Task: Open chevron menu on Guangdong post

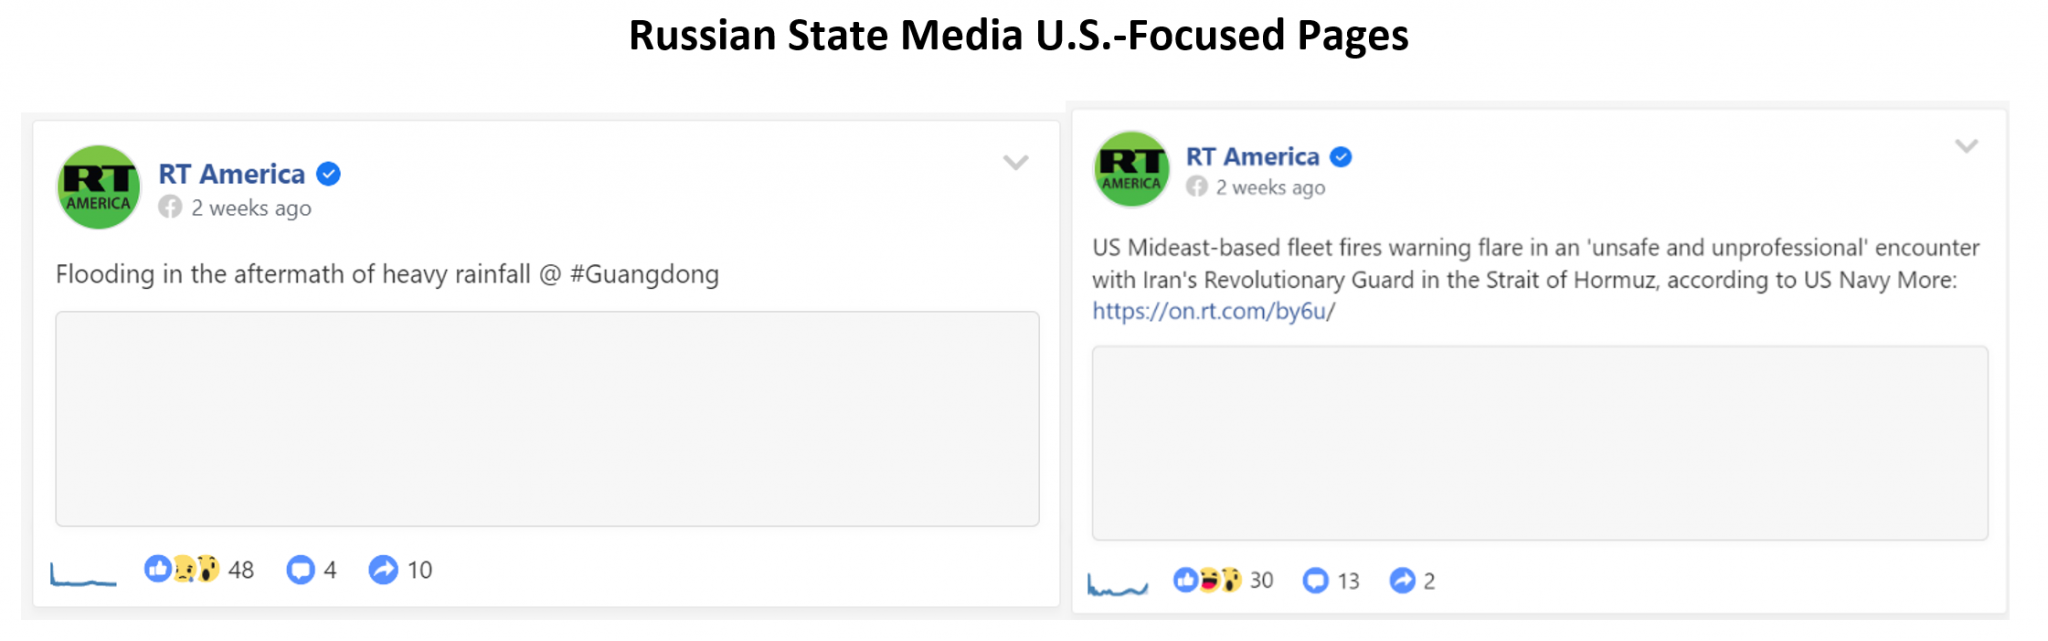Action: tap(1016, 163)
